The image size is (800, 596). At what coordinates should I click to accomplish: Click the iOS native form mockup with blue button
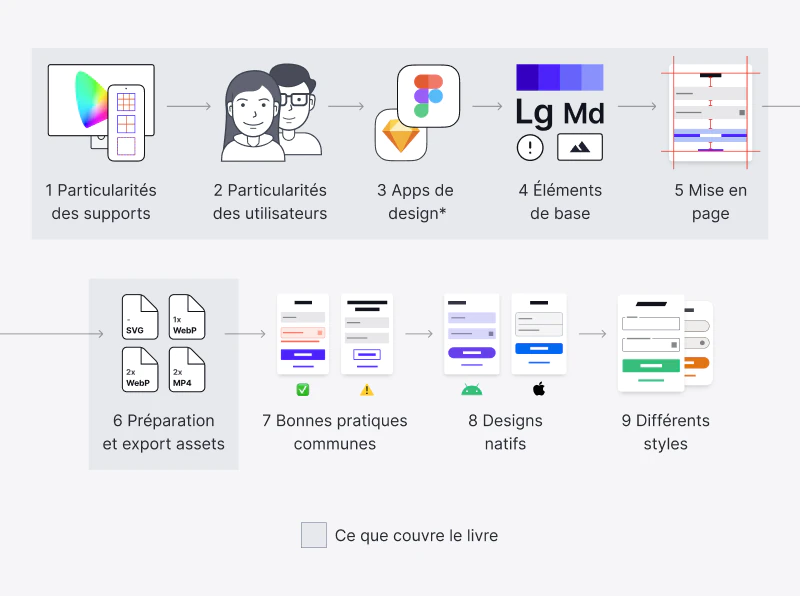coord(539,334)
